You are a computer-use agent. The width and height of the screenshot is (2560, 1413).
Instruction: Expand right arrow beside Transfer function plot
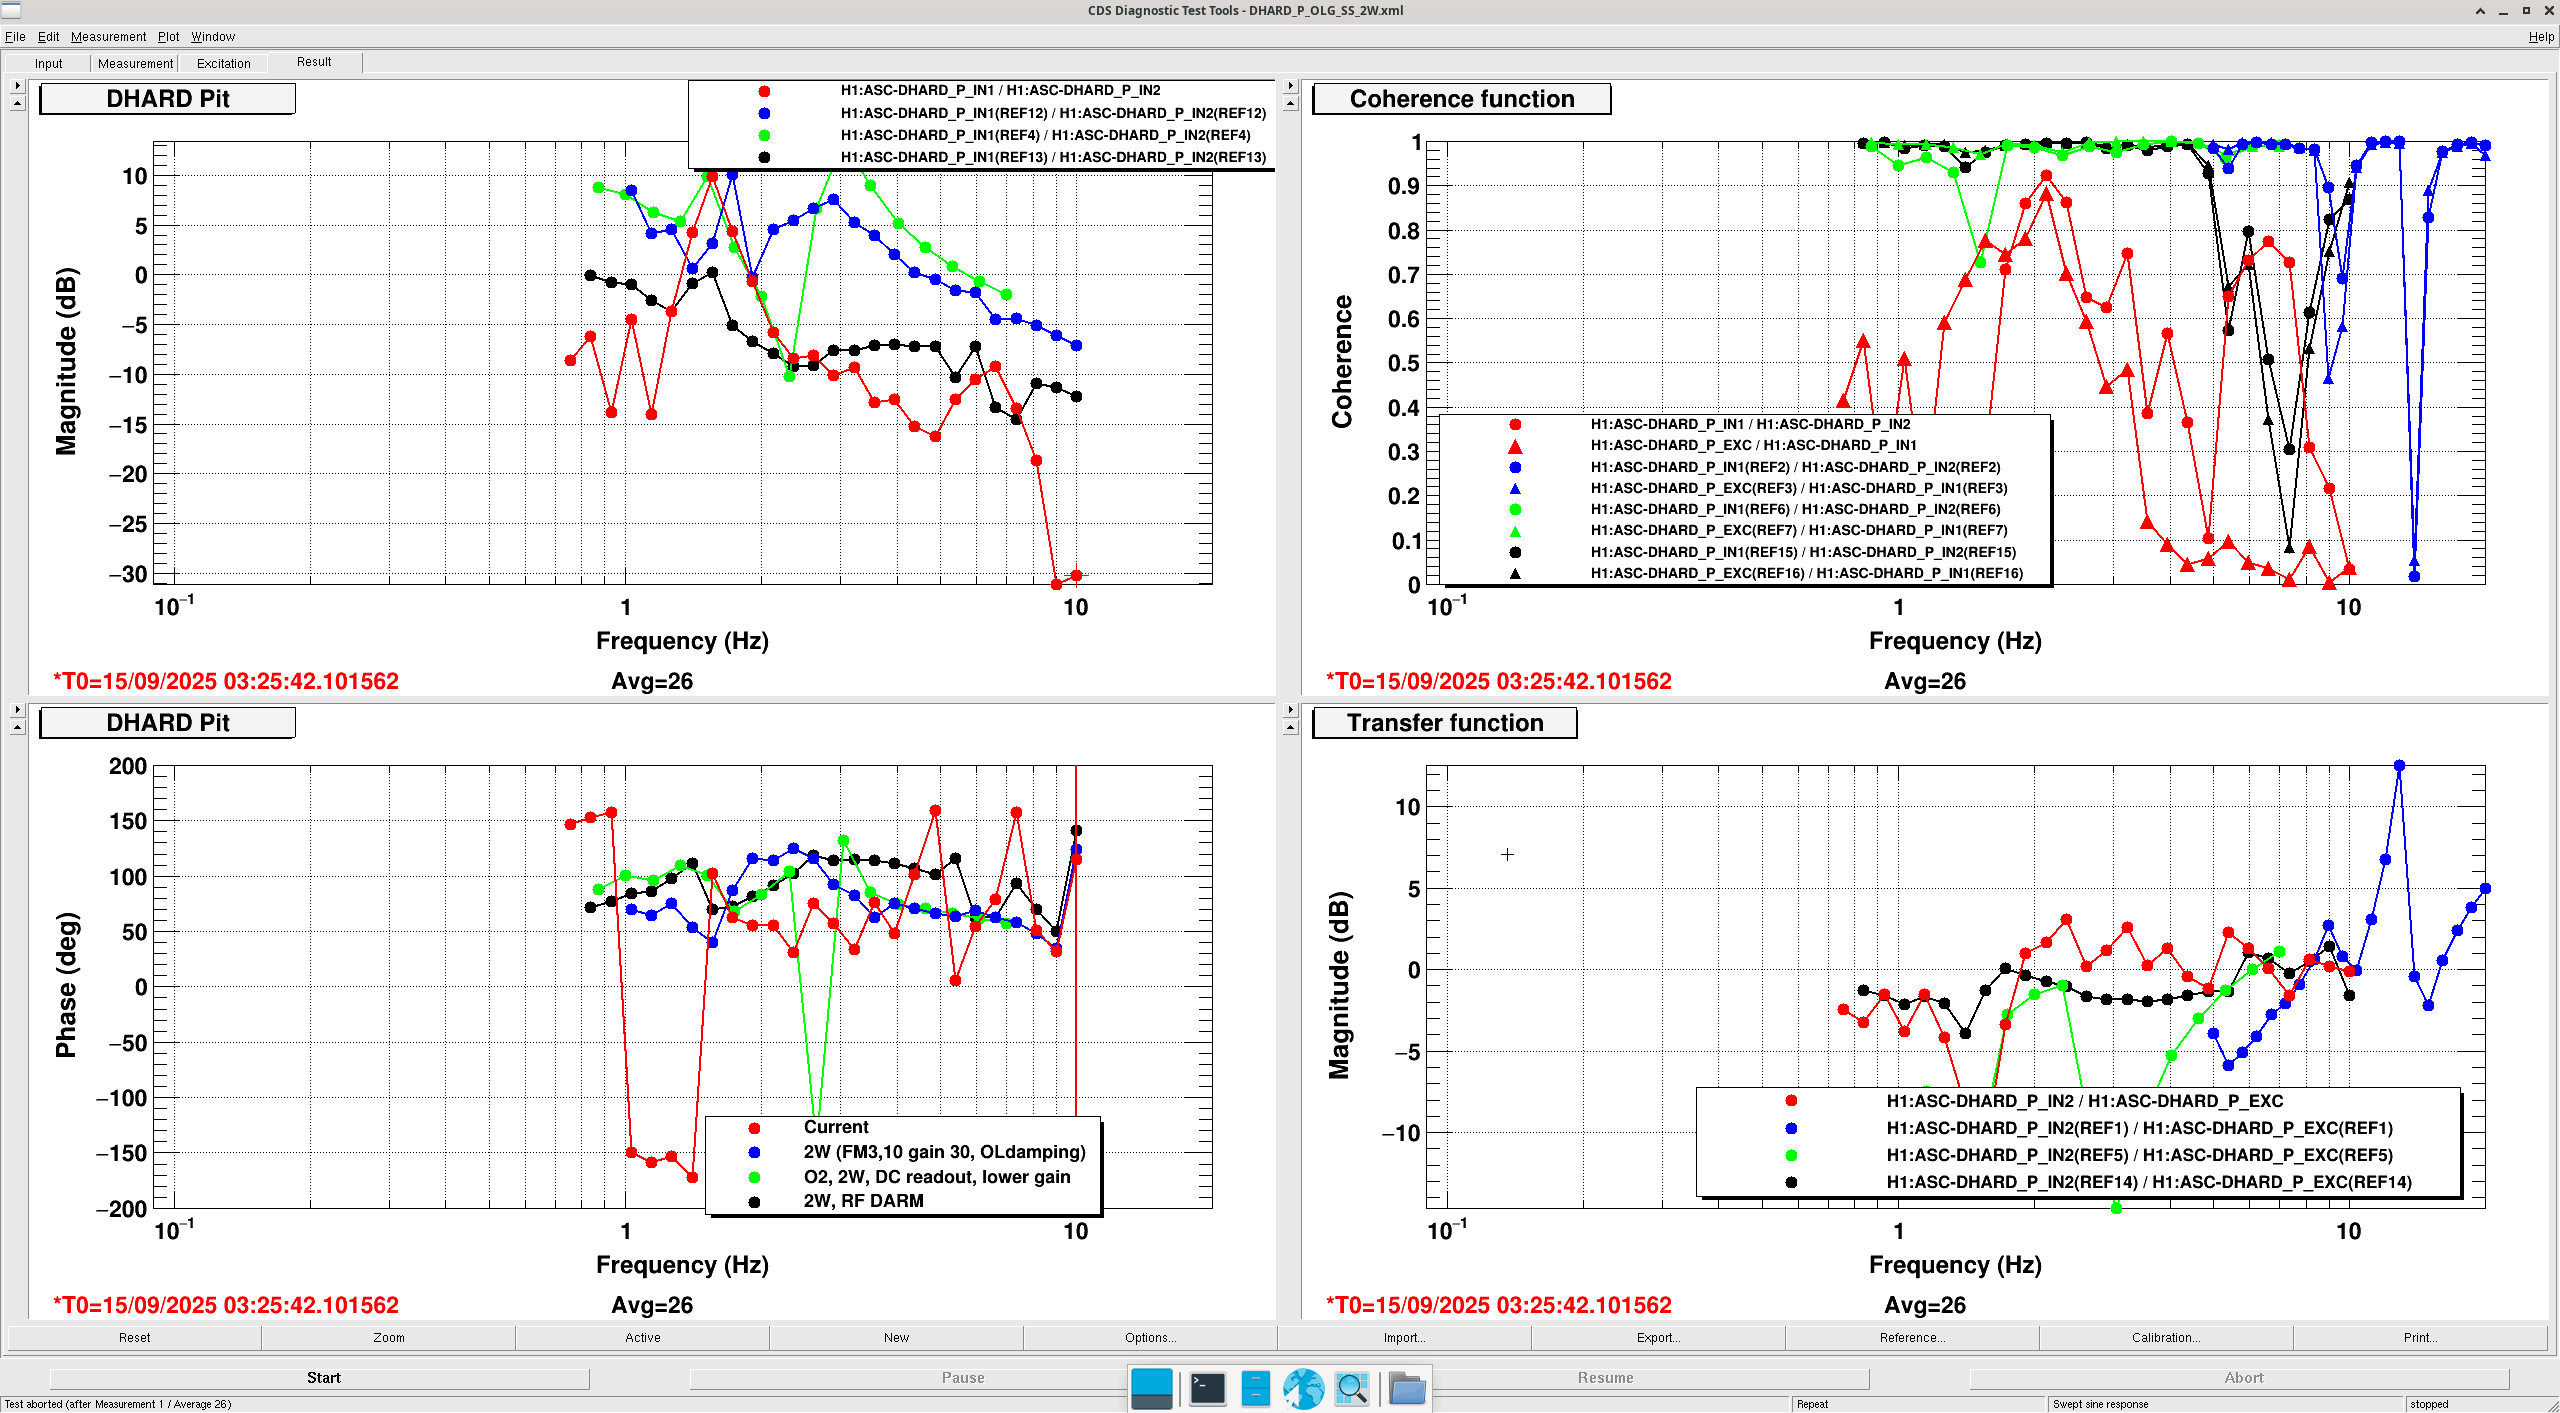click(1290, 710)
